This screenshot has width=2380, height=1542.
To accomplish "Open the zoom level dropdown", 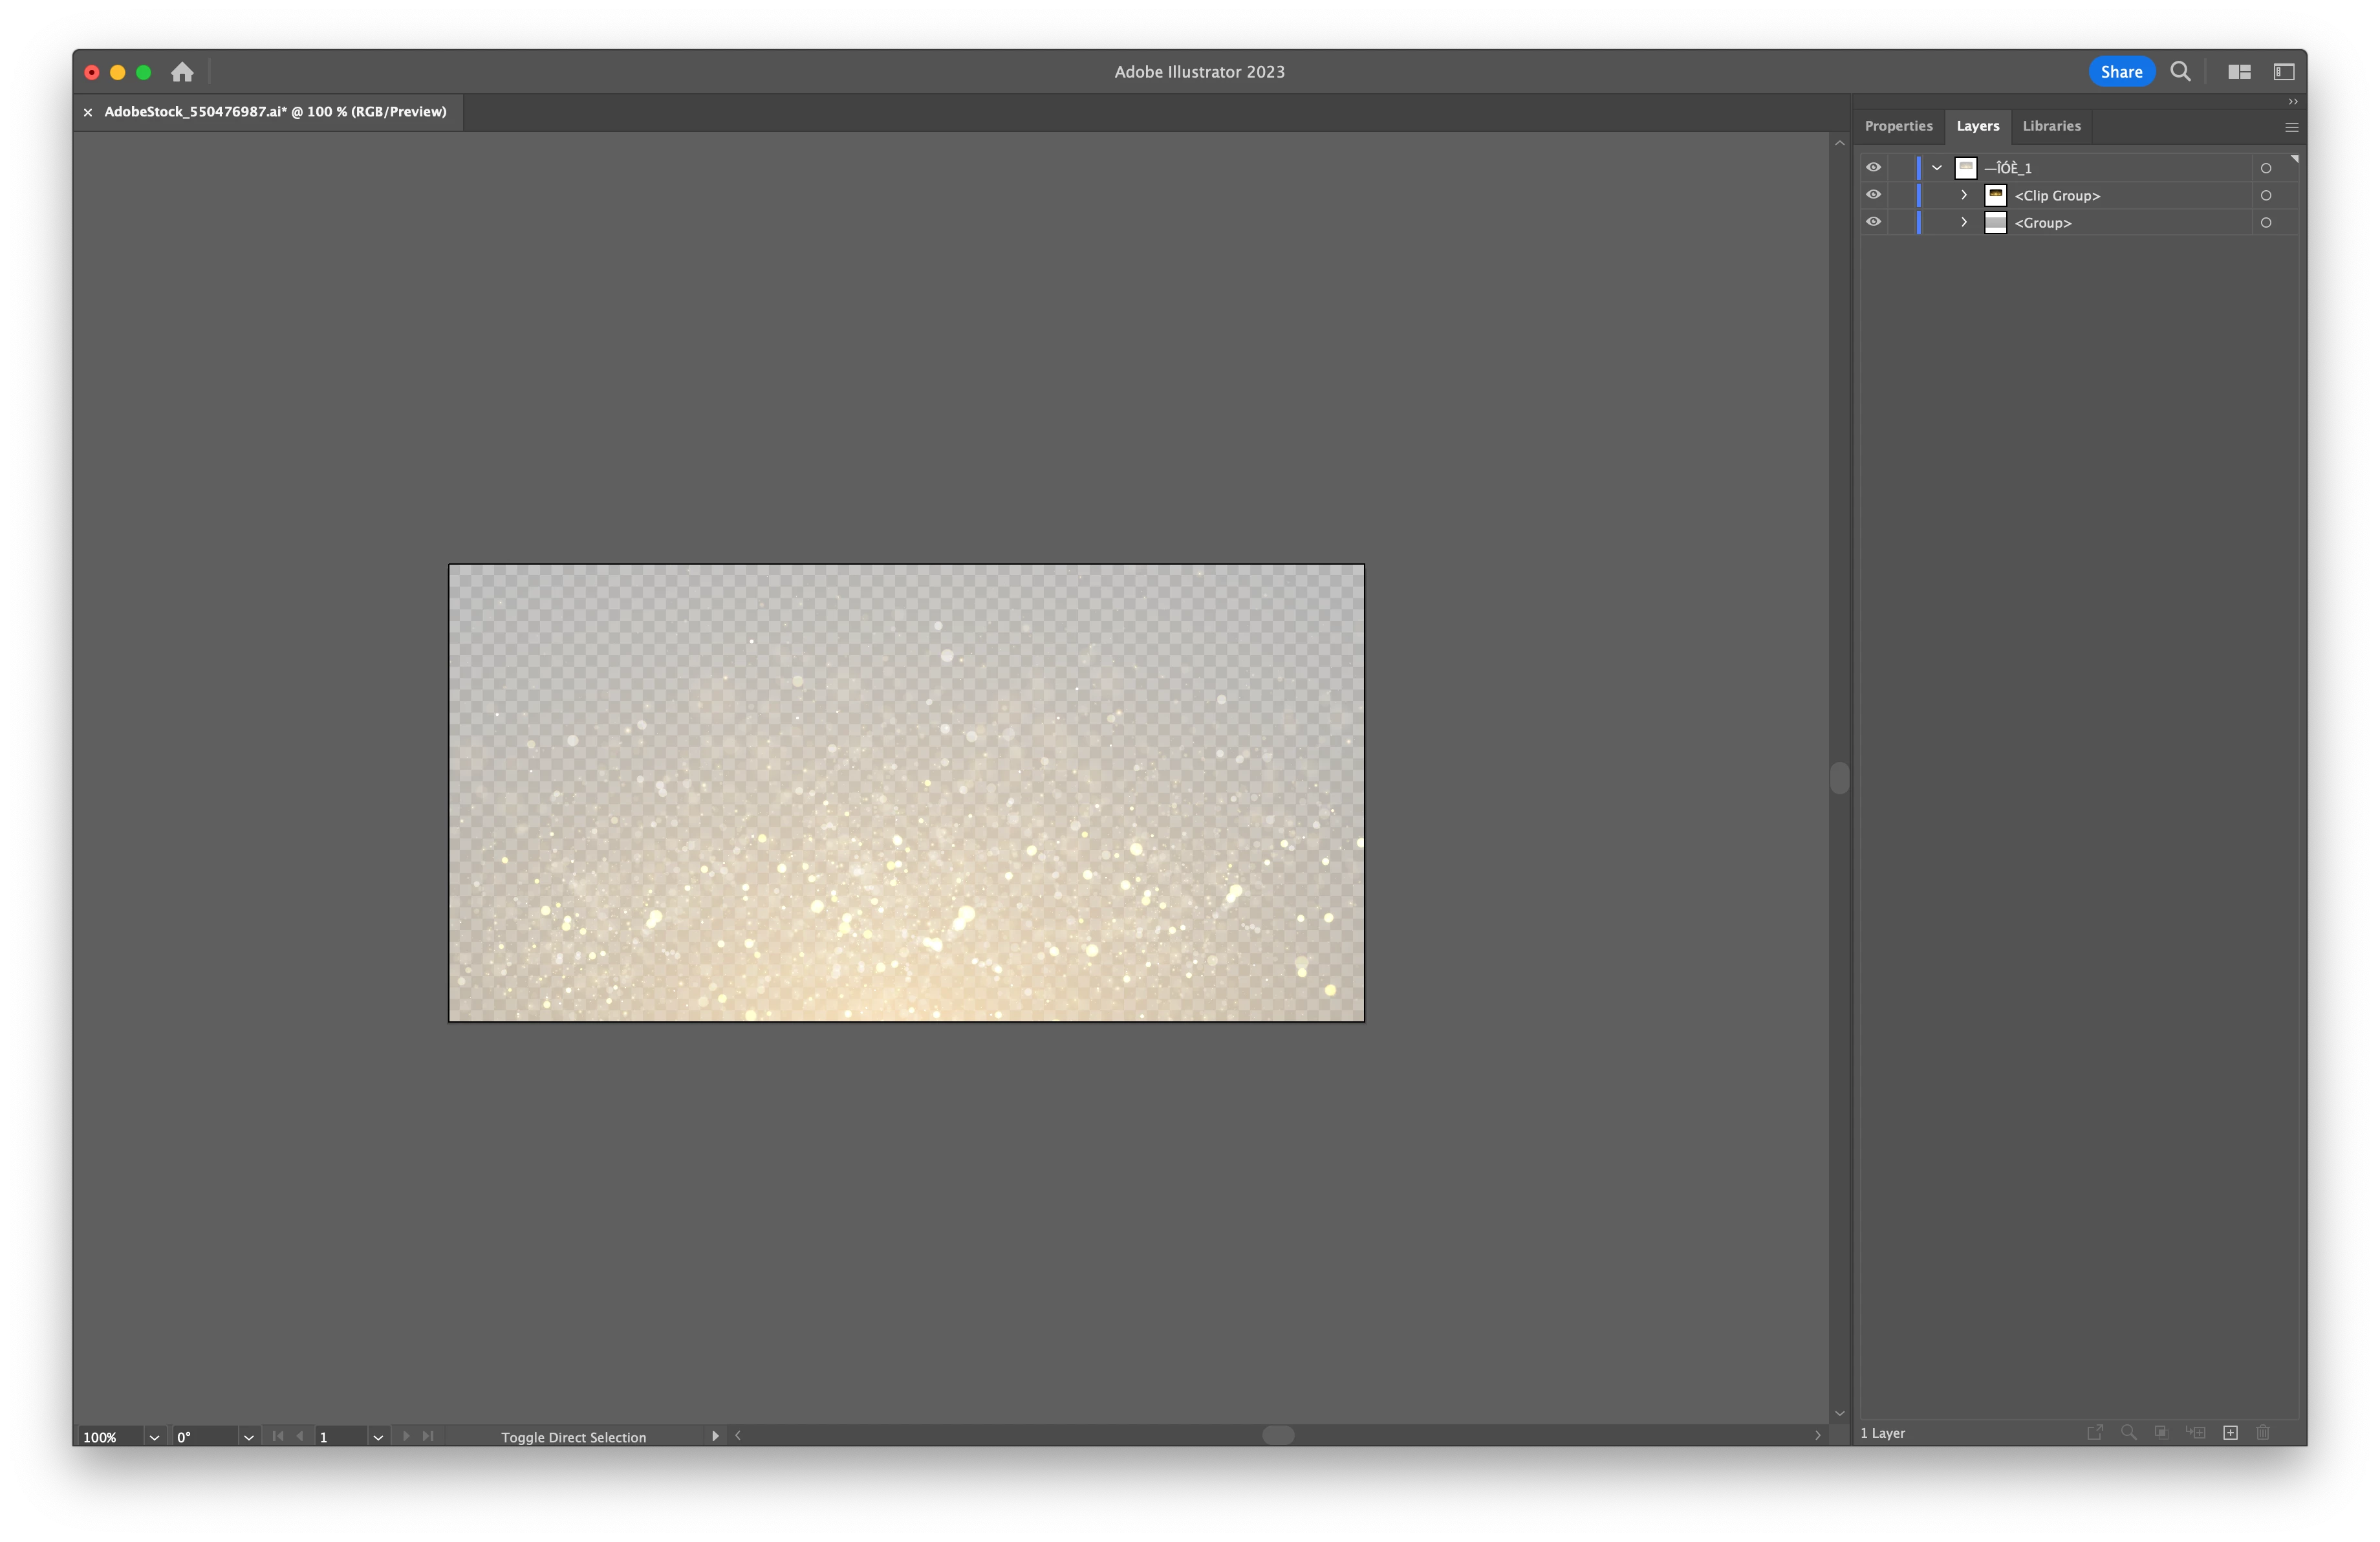I will [x=154, y=1437].
